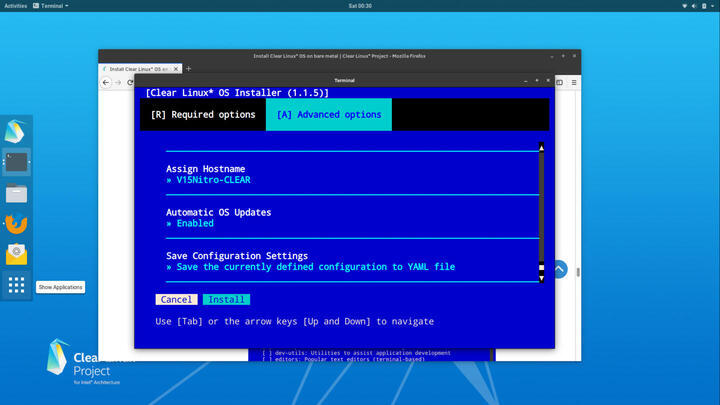Click the Show Applications grid icon
This screenshot has width=720, height=405.
tap(16, 285)
